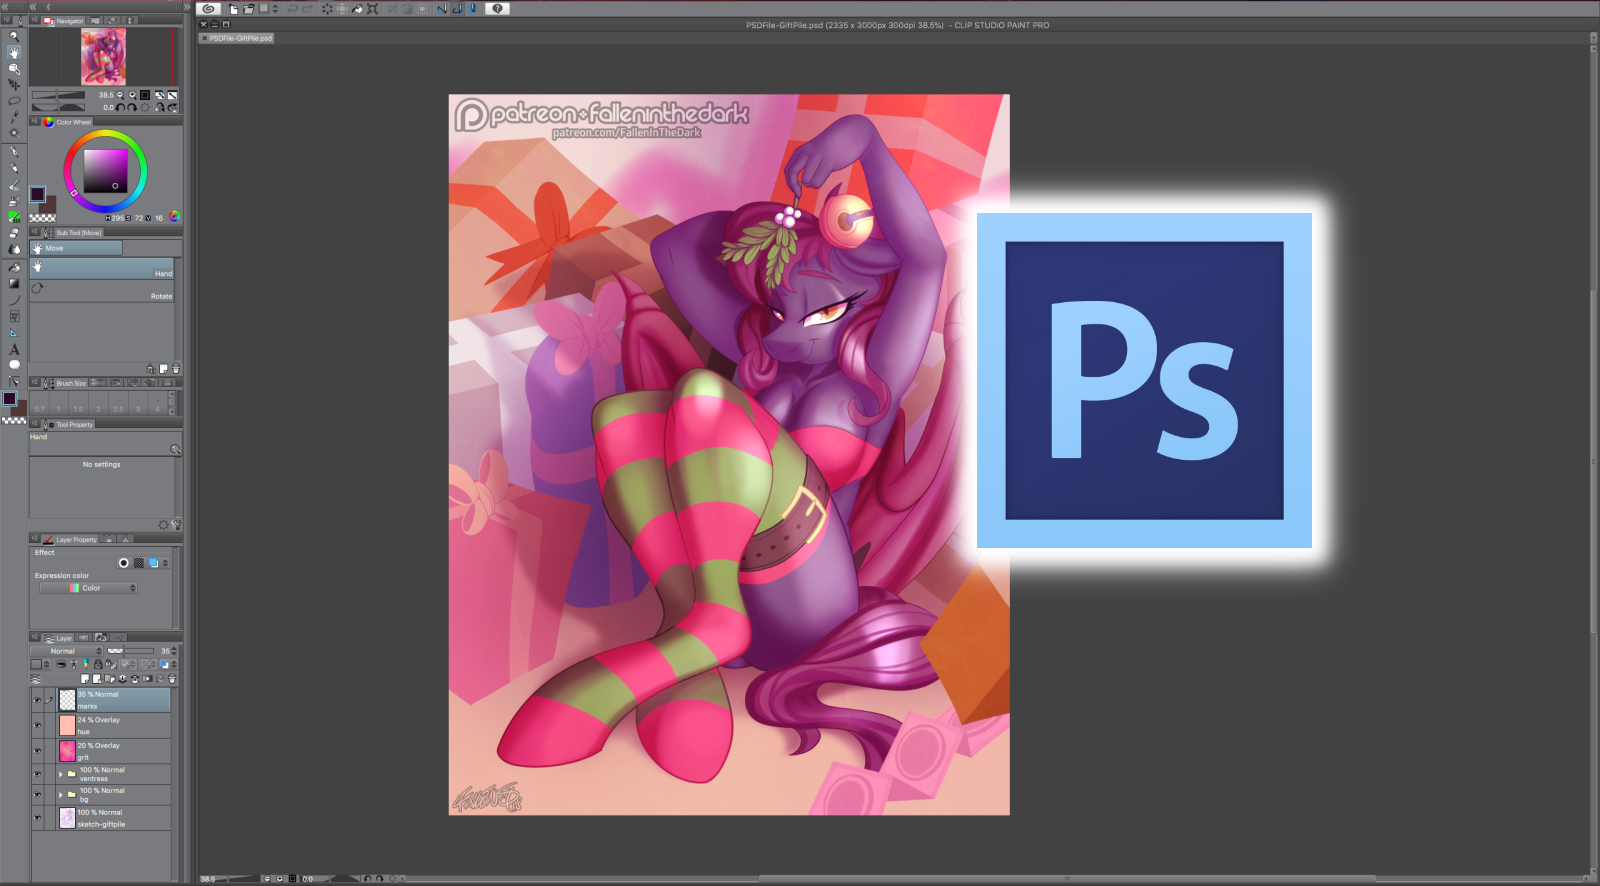Hide the marks layer
Image resolution: width=1600 pixels, height=886 pixels.
coord(38,700)
